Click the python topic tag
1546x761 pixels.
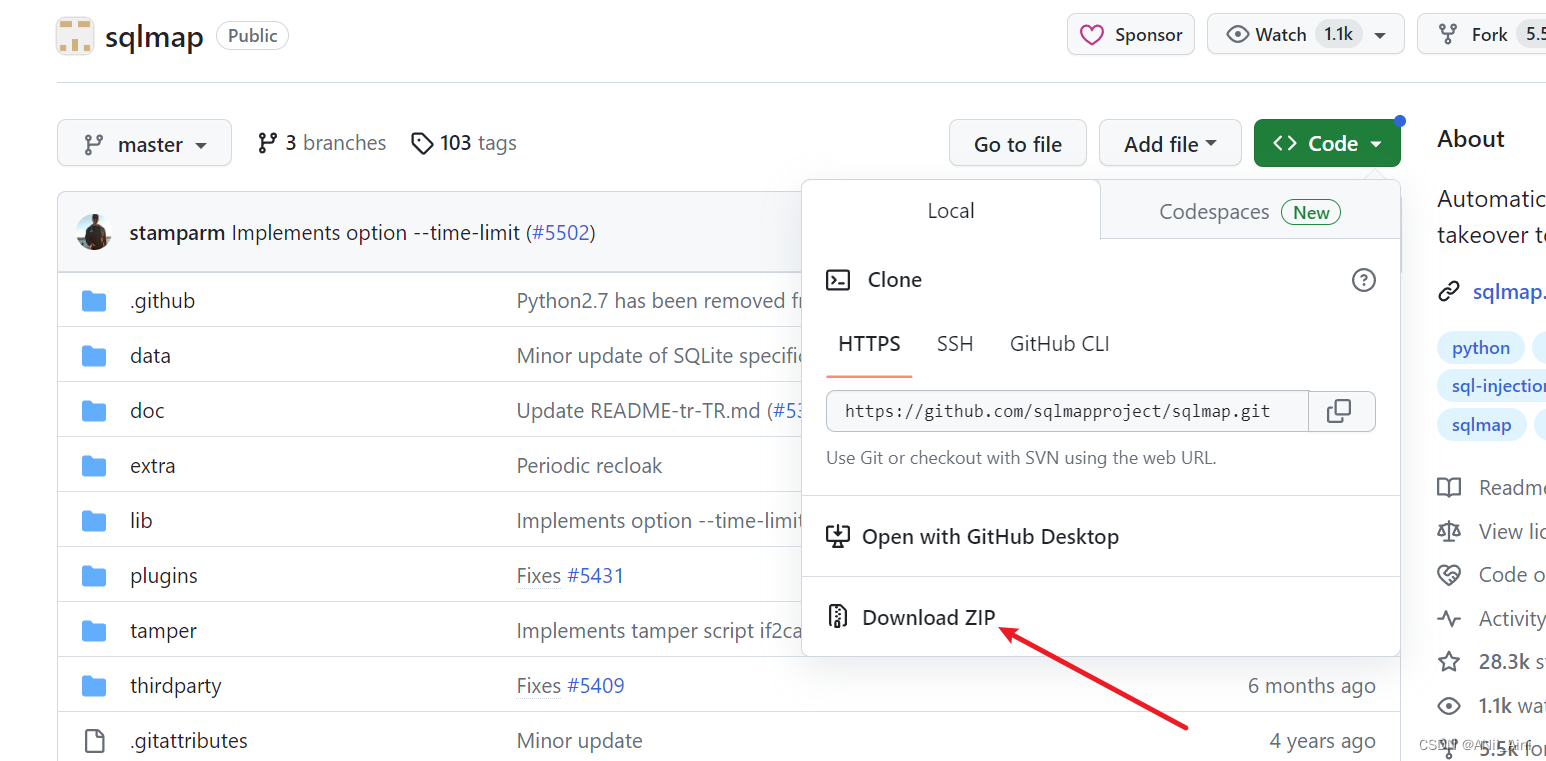coord(1481,348)
